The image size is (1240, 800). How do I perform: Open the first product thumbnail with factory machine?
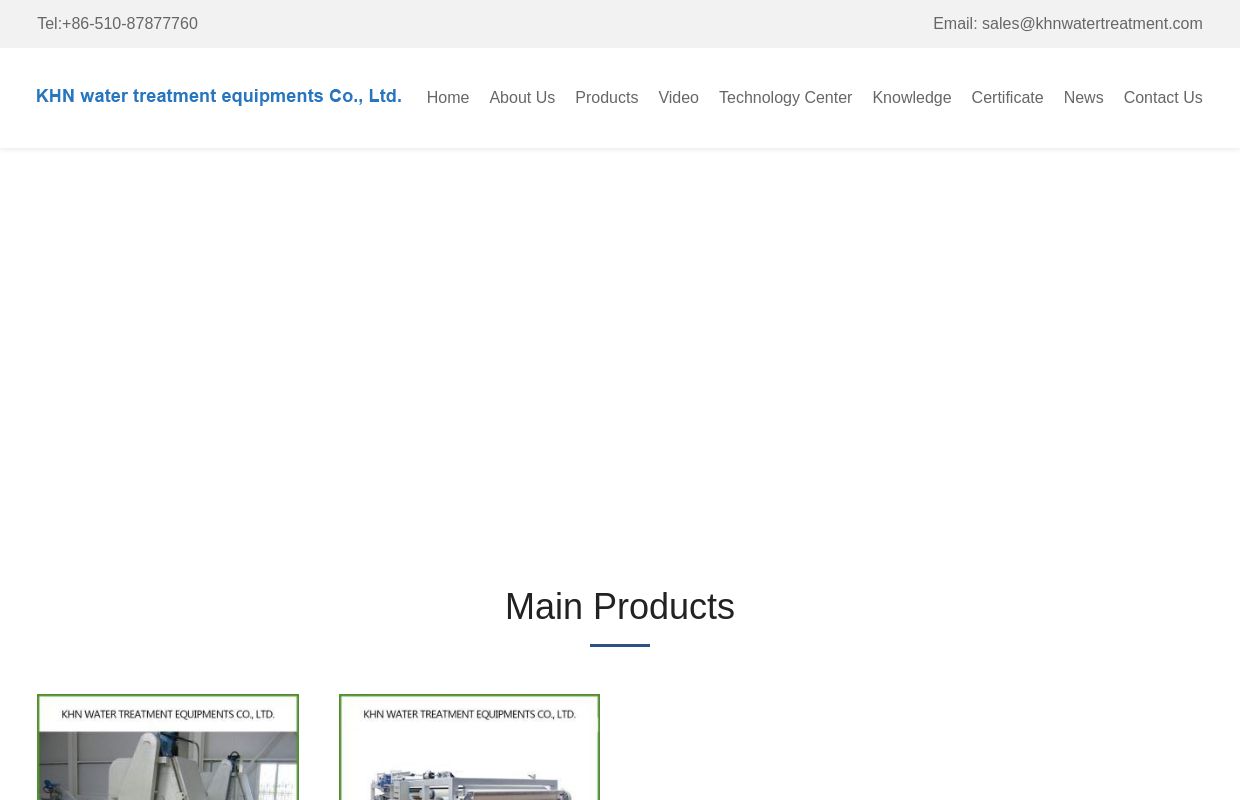(x=168, y=765)
